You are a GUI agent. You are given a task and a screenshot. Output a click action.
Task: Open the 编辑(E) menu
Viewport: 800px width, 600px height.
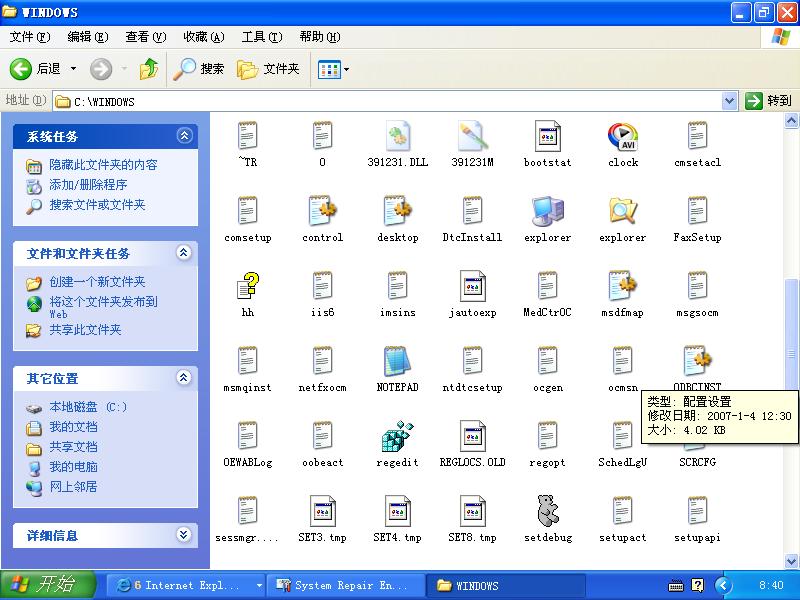88,37
